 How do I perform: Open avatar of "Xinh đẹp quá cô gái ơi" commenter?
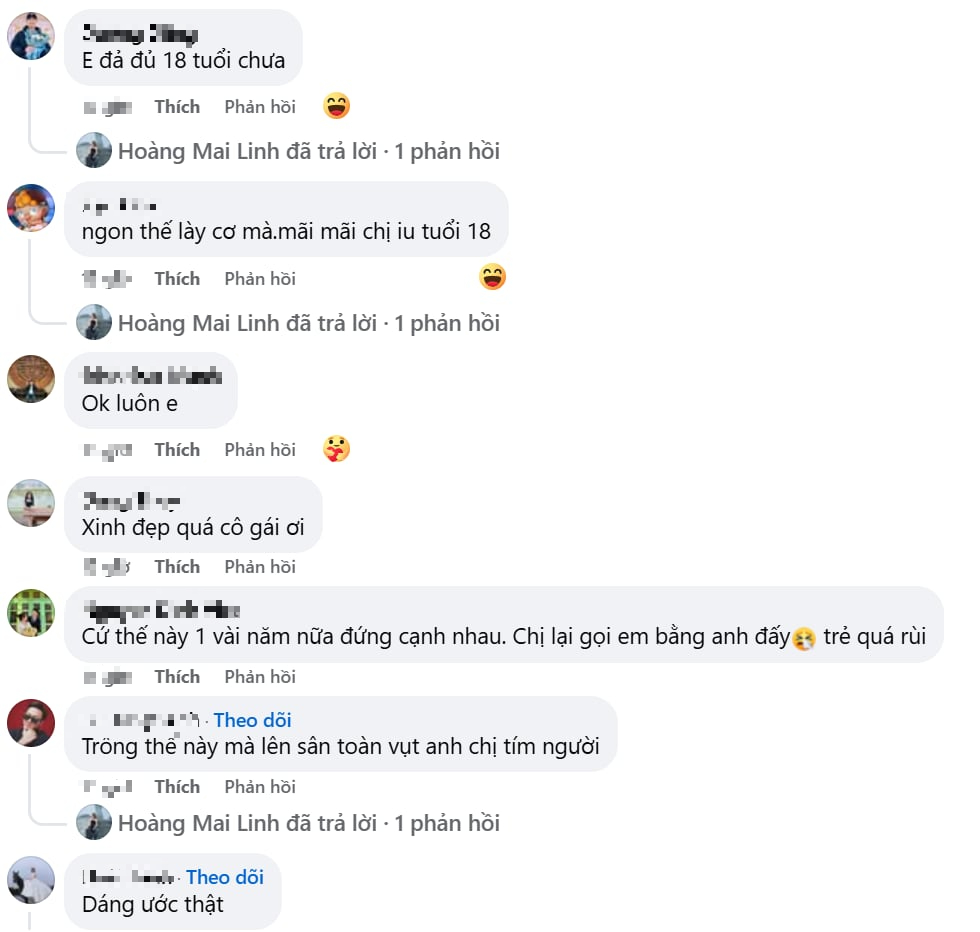tap(31, 503)
